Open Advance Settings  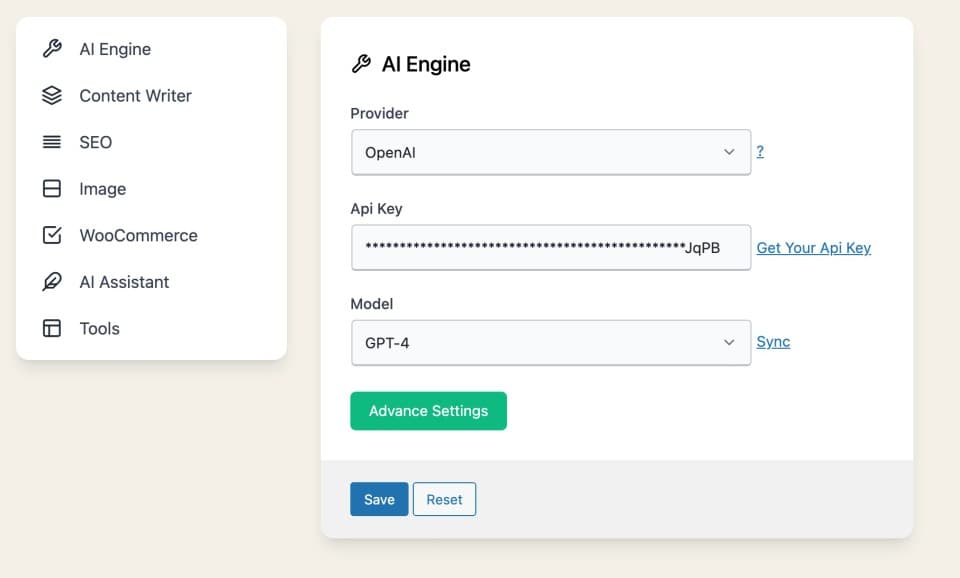point(429,411)
